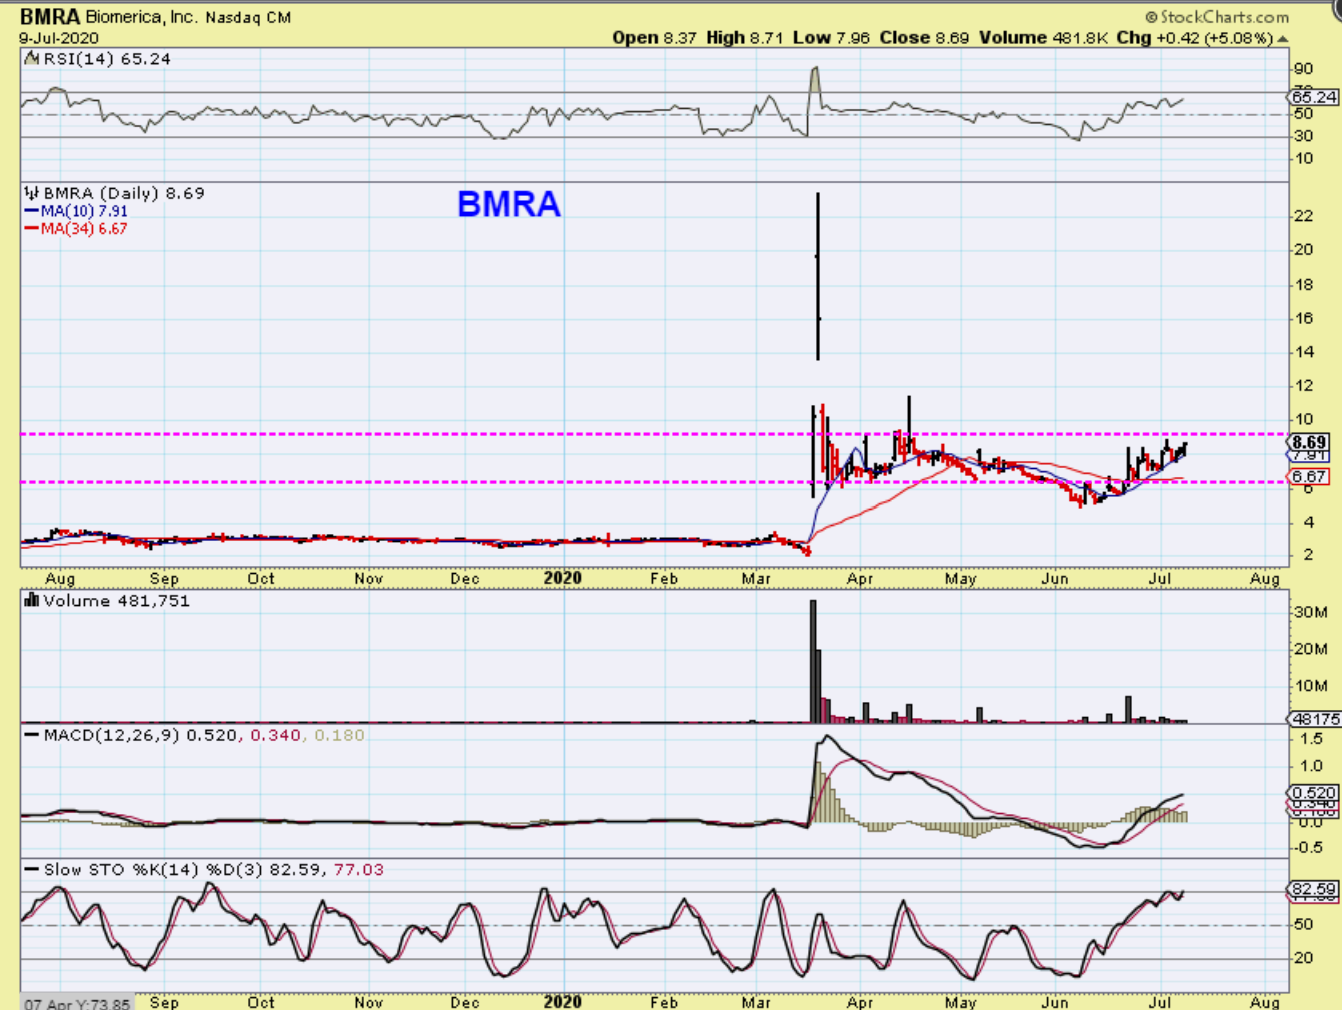Click the Nov label on price axis
The height and width of the screenshot is (1010, 1342).
pos(368,578)
